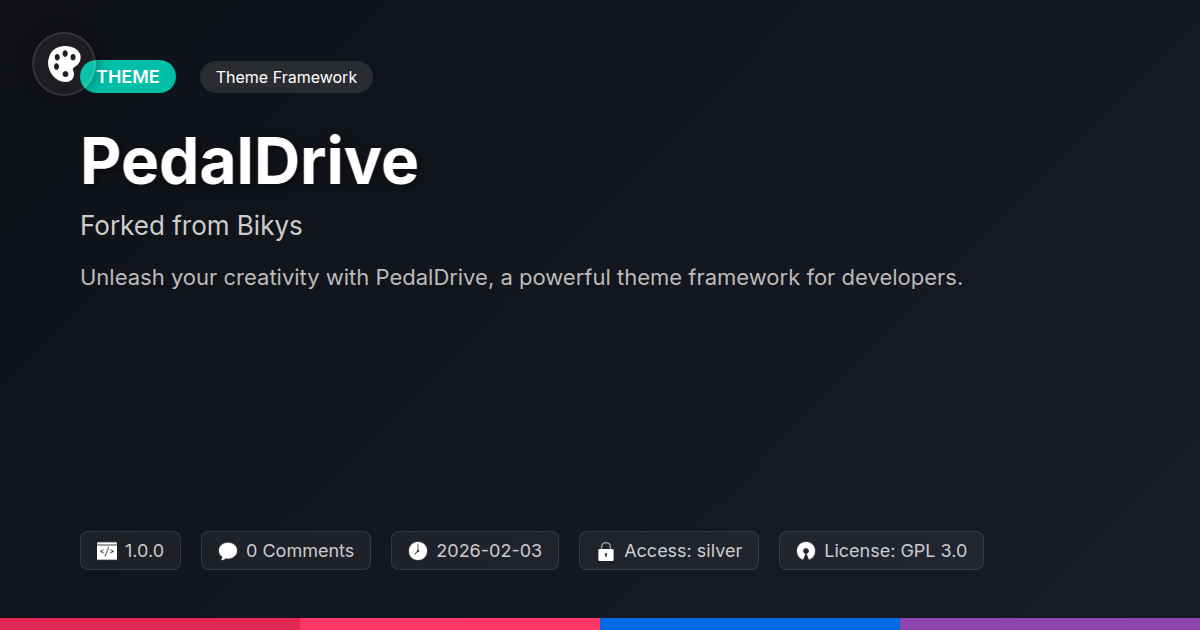The height and width of the screenshot is (630, 1200).
Task: Select the THEME badge
Action: [128, 77]
